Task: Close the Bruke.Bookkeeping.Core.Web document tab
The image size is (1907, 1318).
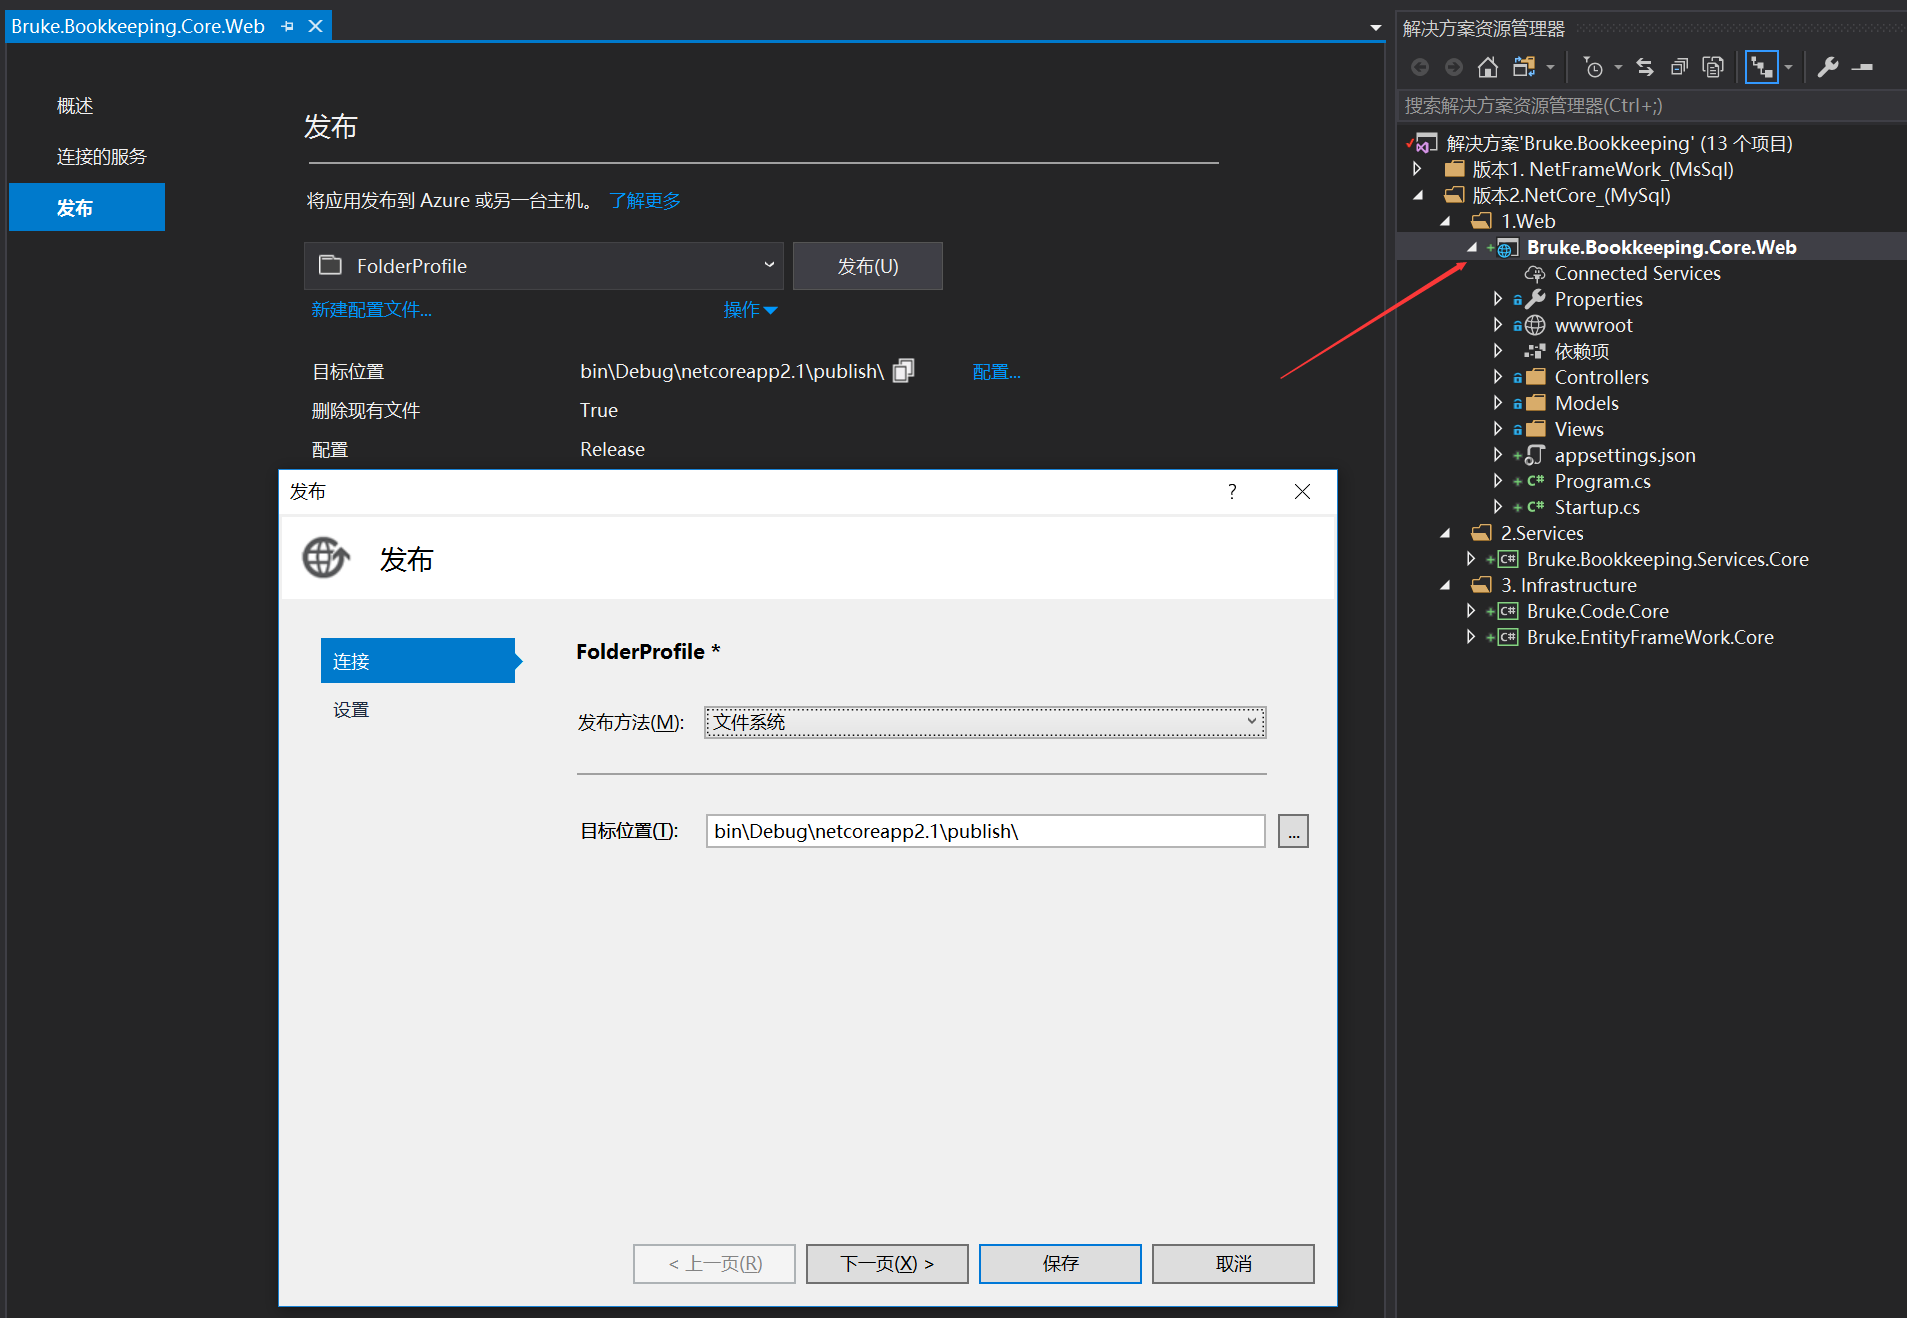Action: tap(315, 26)
